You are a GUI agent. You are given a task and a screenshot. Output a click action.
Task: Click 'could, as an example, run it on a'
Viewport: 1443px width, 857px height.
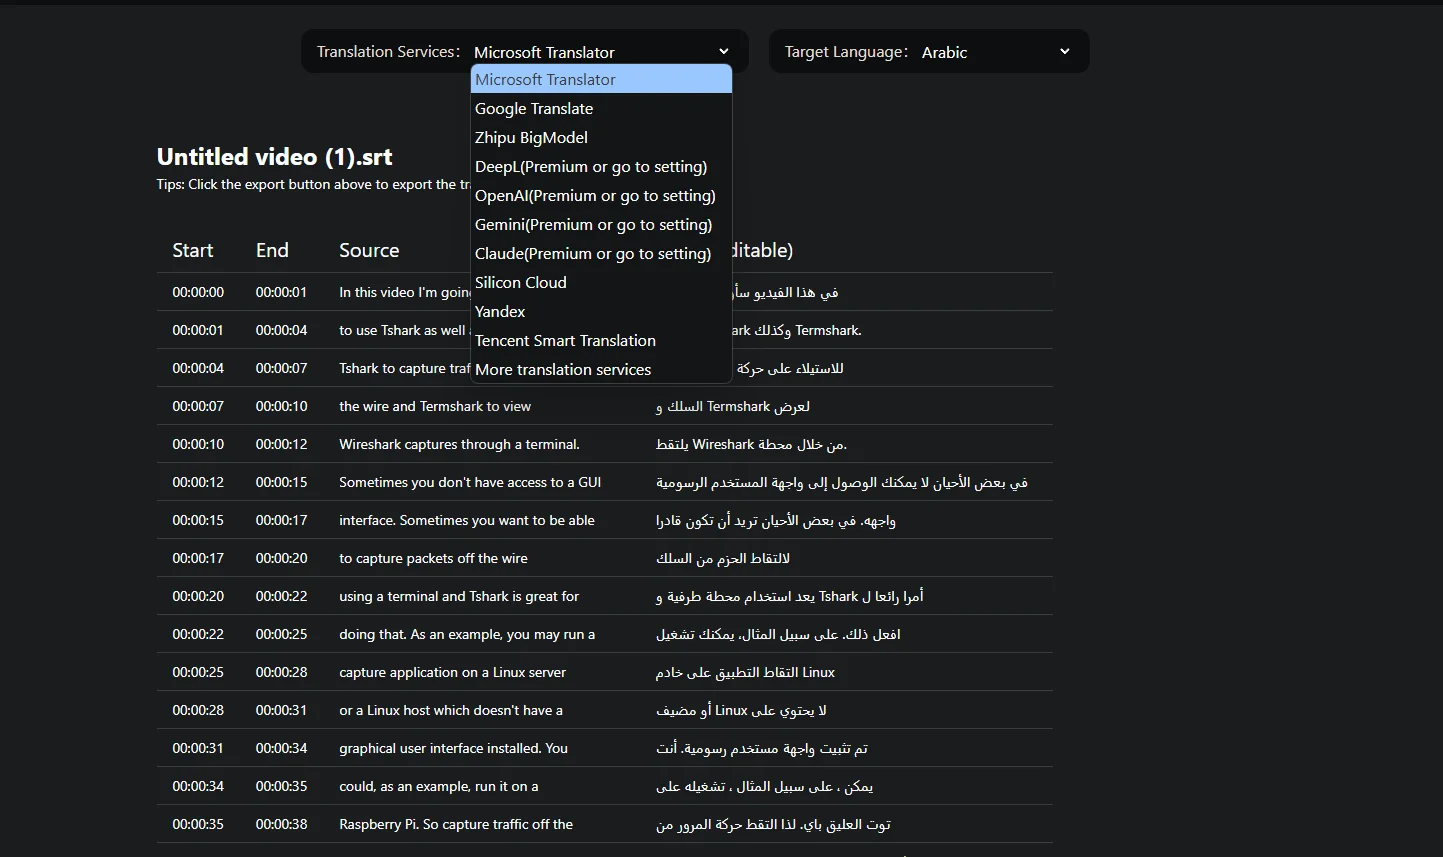(x=438, y=786)
